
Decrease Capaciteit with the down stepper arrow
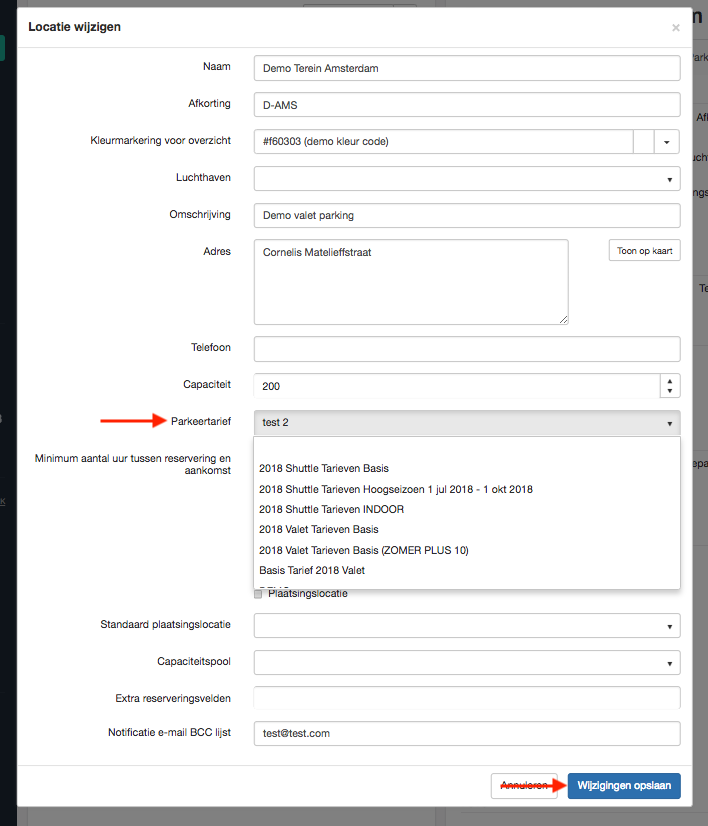coord(670,391)
